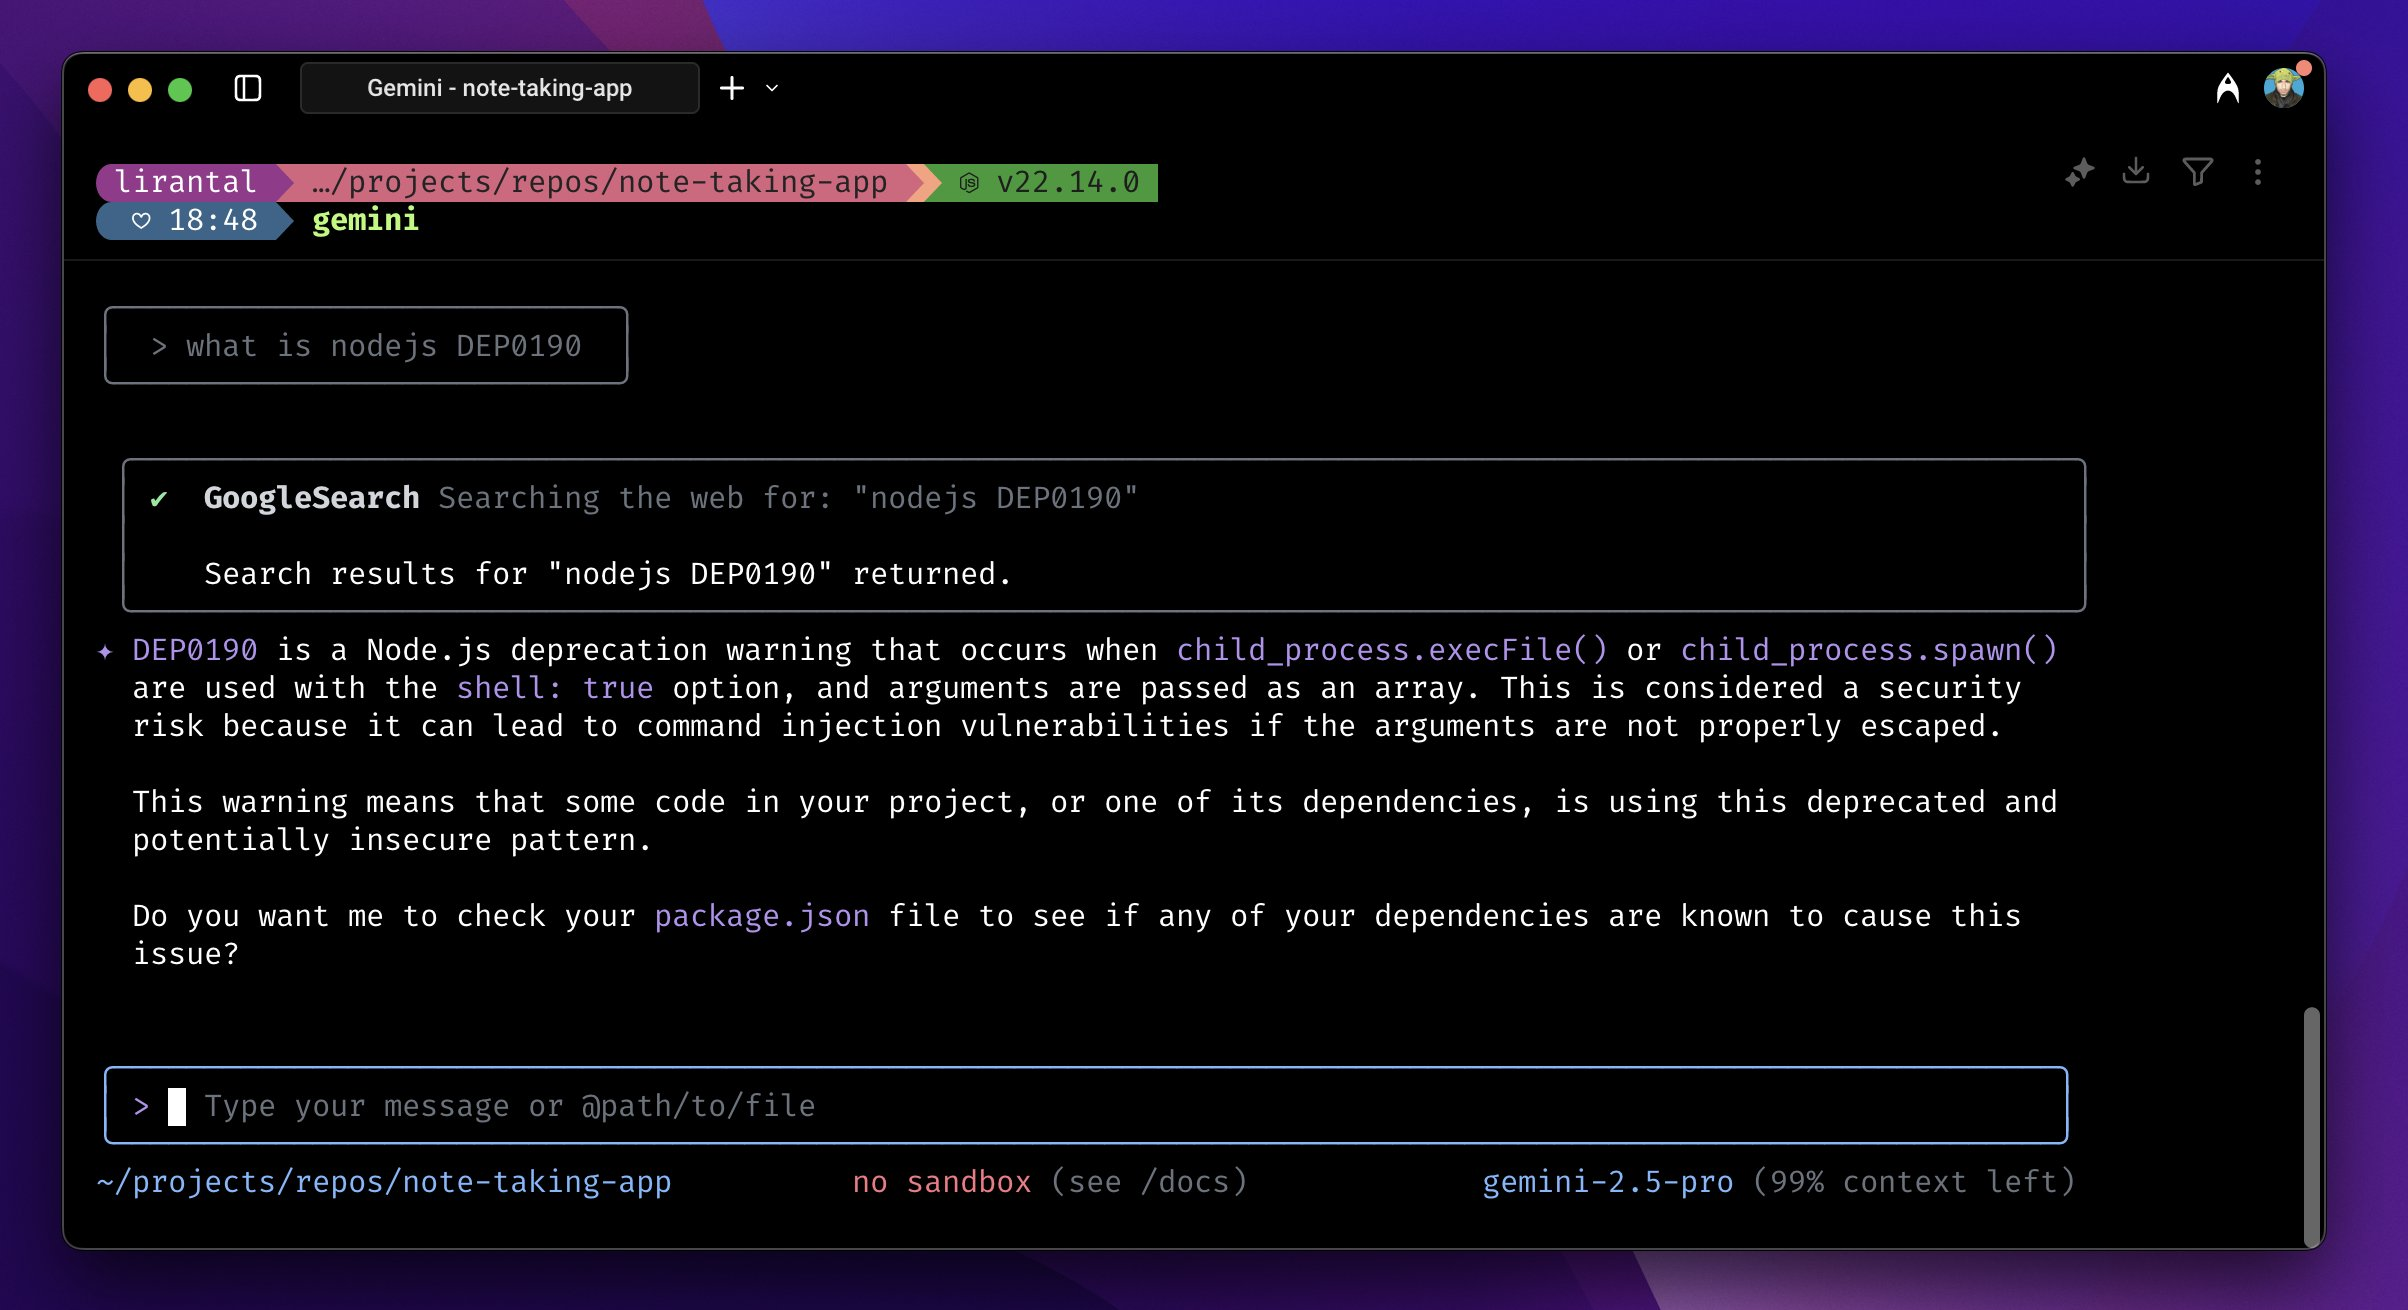Open a new tab with plus icon
2408x1310 pixels.
point(732,88)
